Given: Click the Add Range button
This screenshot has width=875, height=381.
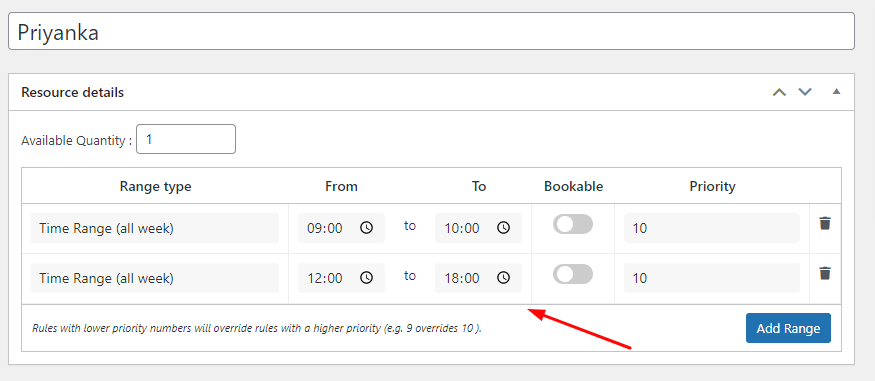Looking at the screenshot, I should 788,328.
